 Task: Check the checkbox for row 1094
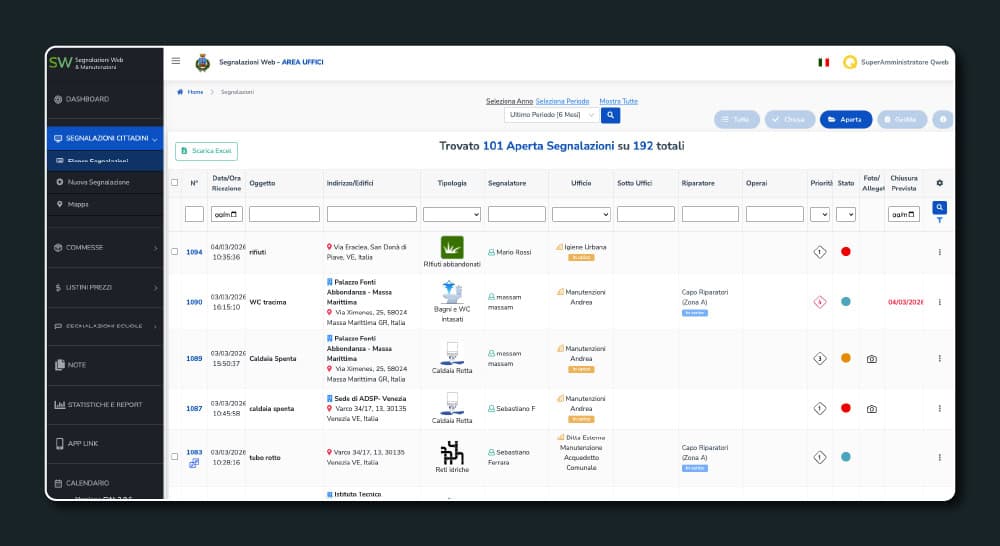click(x=175, y=252)
